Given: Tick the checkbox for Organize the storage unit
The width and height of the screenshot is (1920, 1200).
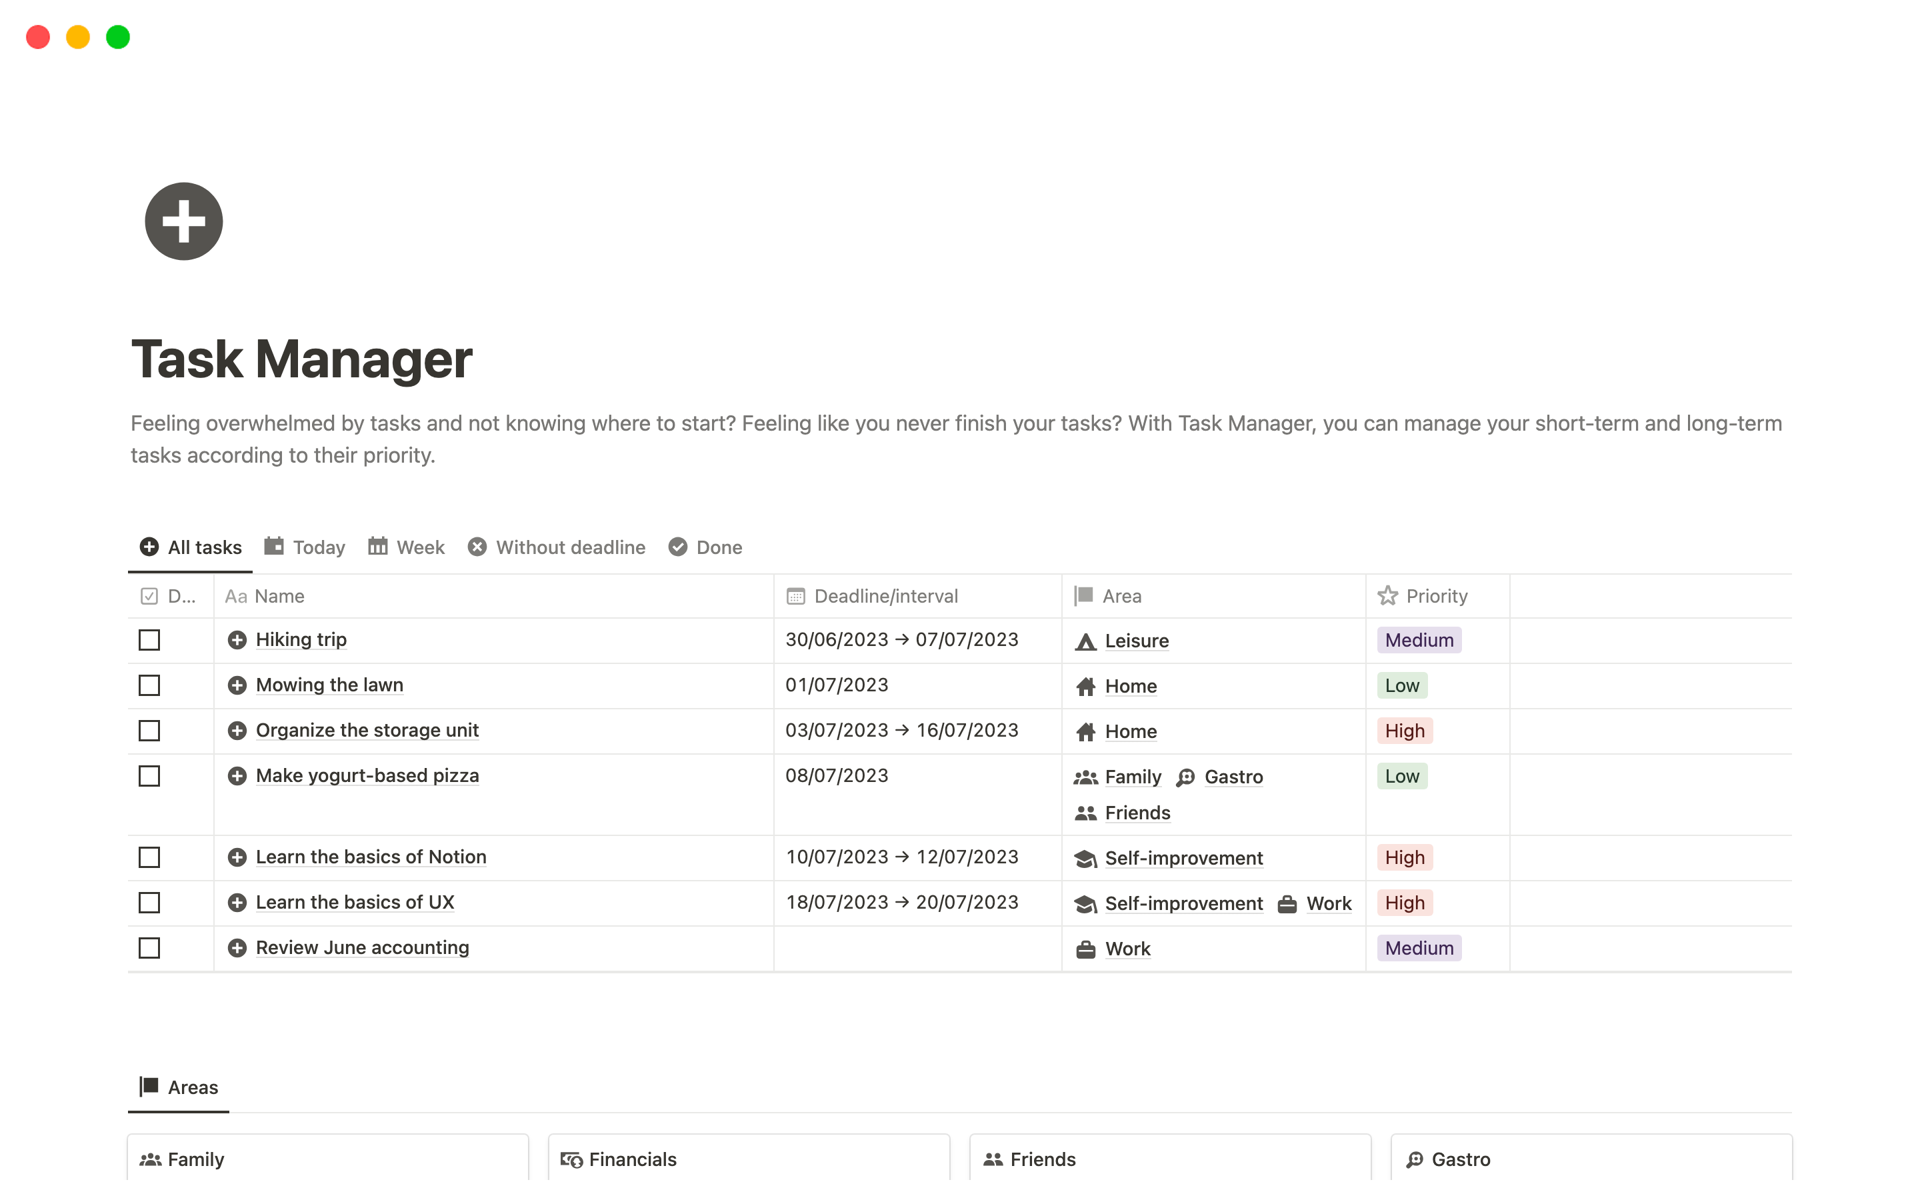Looking at the screenshot, I should tap(149, 731).
